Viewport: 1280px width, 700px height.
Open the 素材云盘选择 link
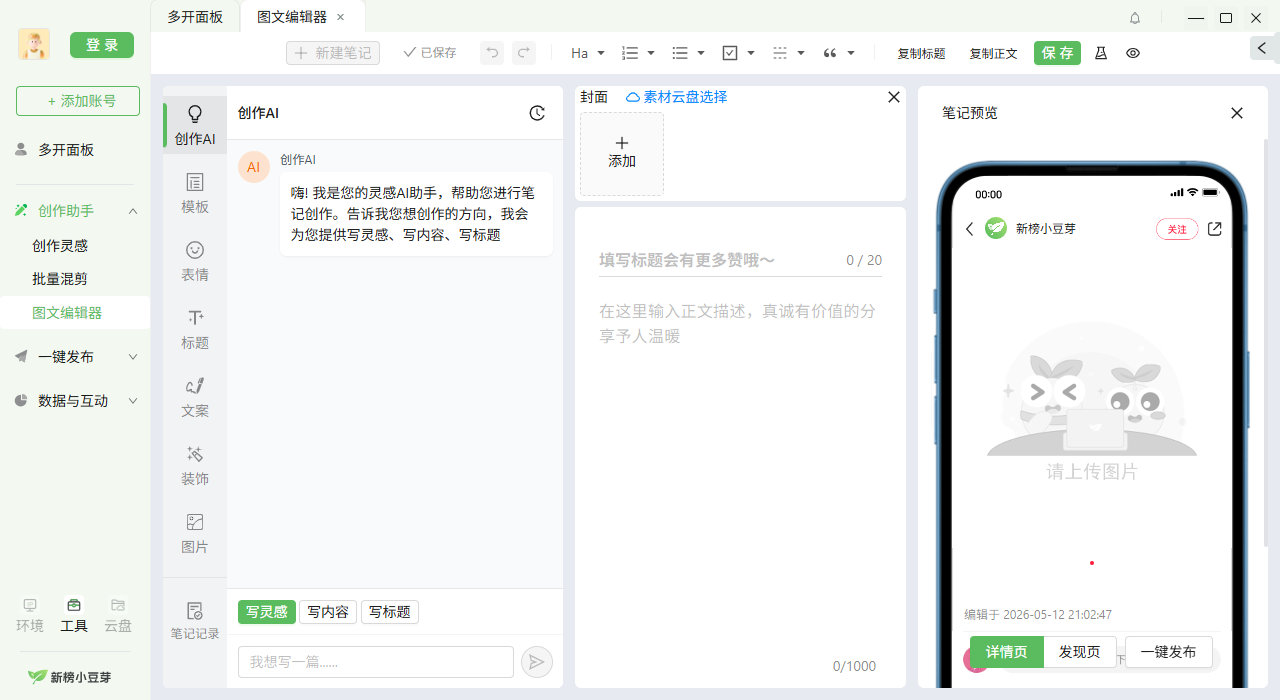(677, 97)
